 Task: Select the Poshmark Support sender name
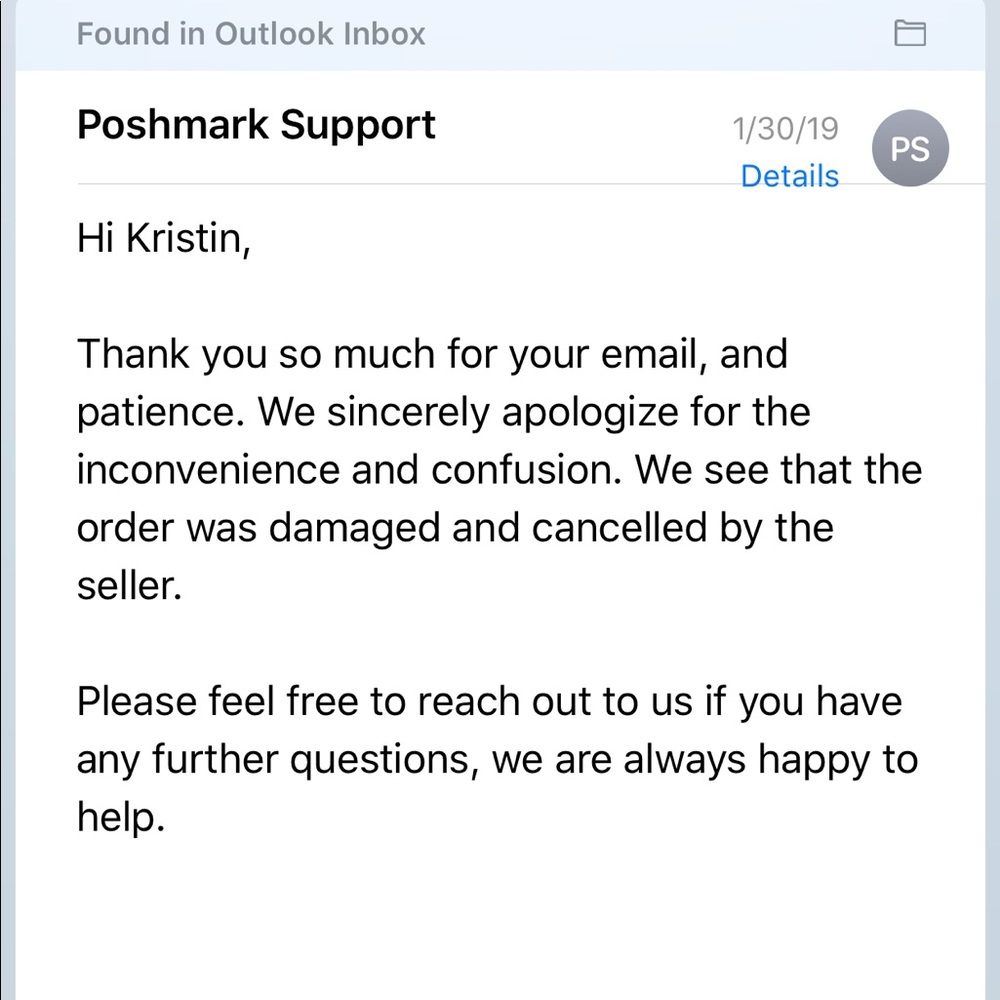click(x=256, y=124)
